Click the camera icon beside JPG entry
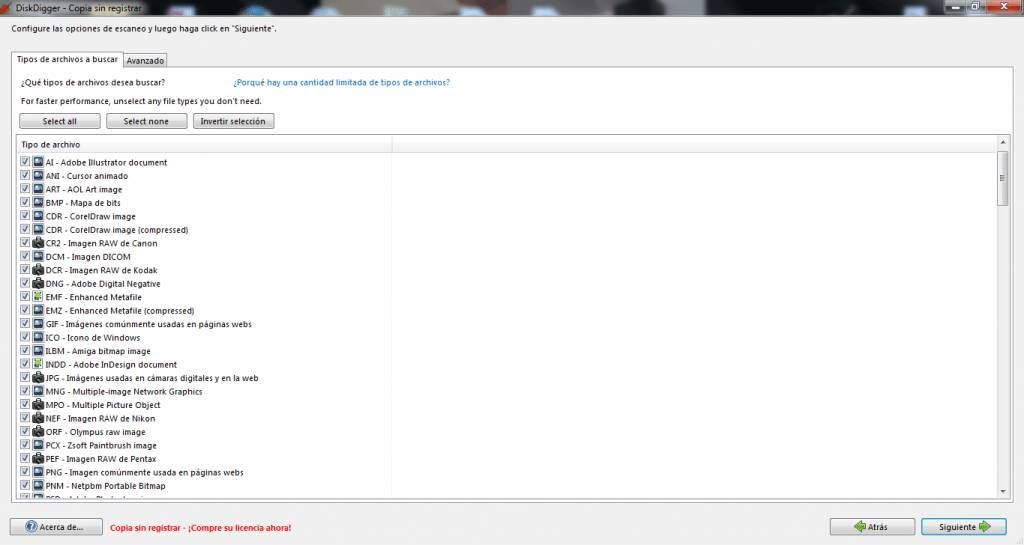 39,378
